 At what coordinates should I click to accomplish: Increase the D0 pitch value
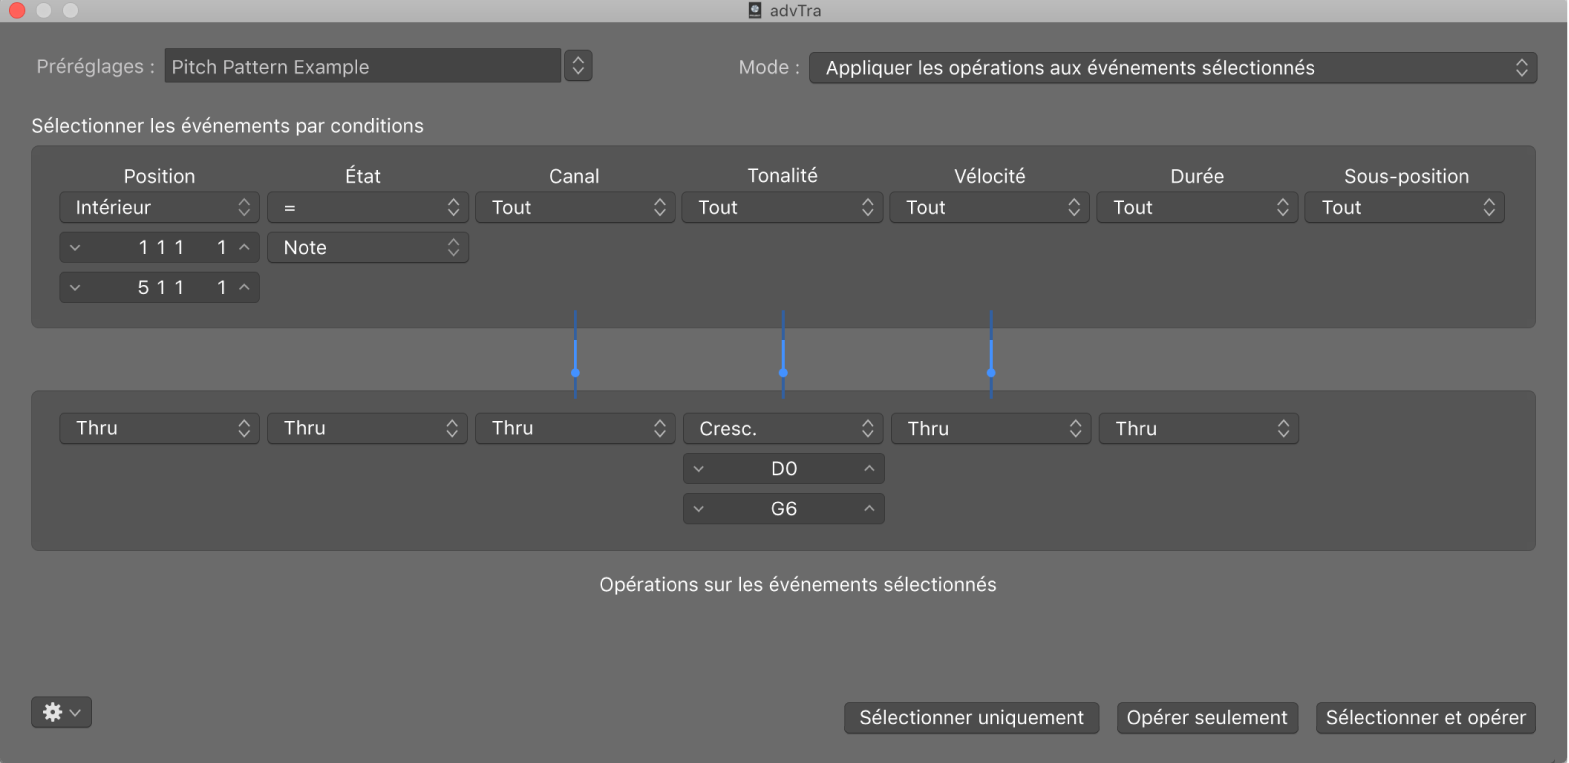pos(869,468)
